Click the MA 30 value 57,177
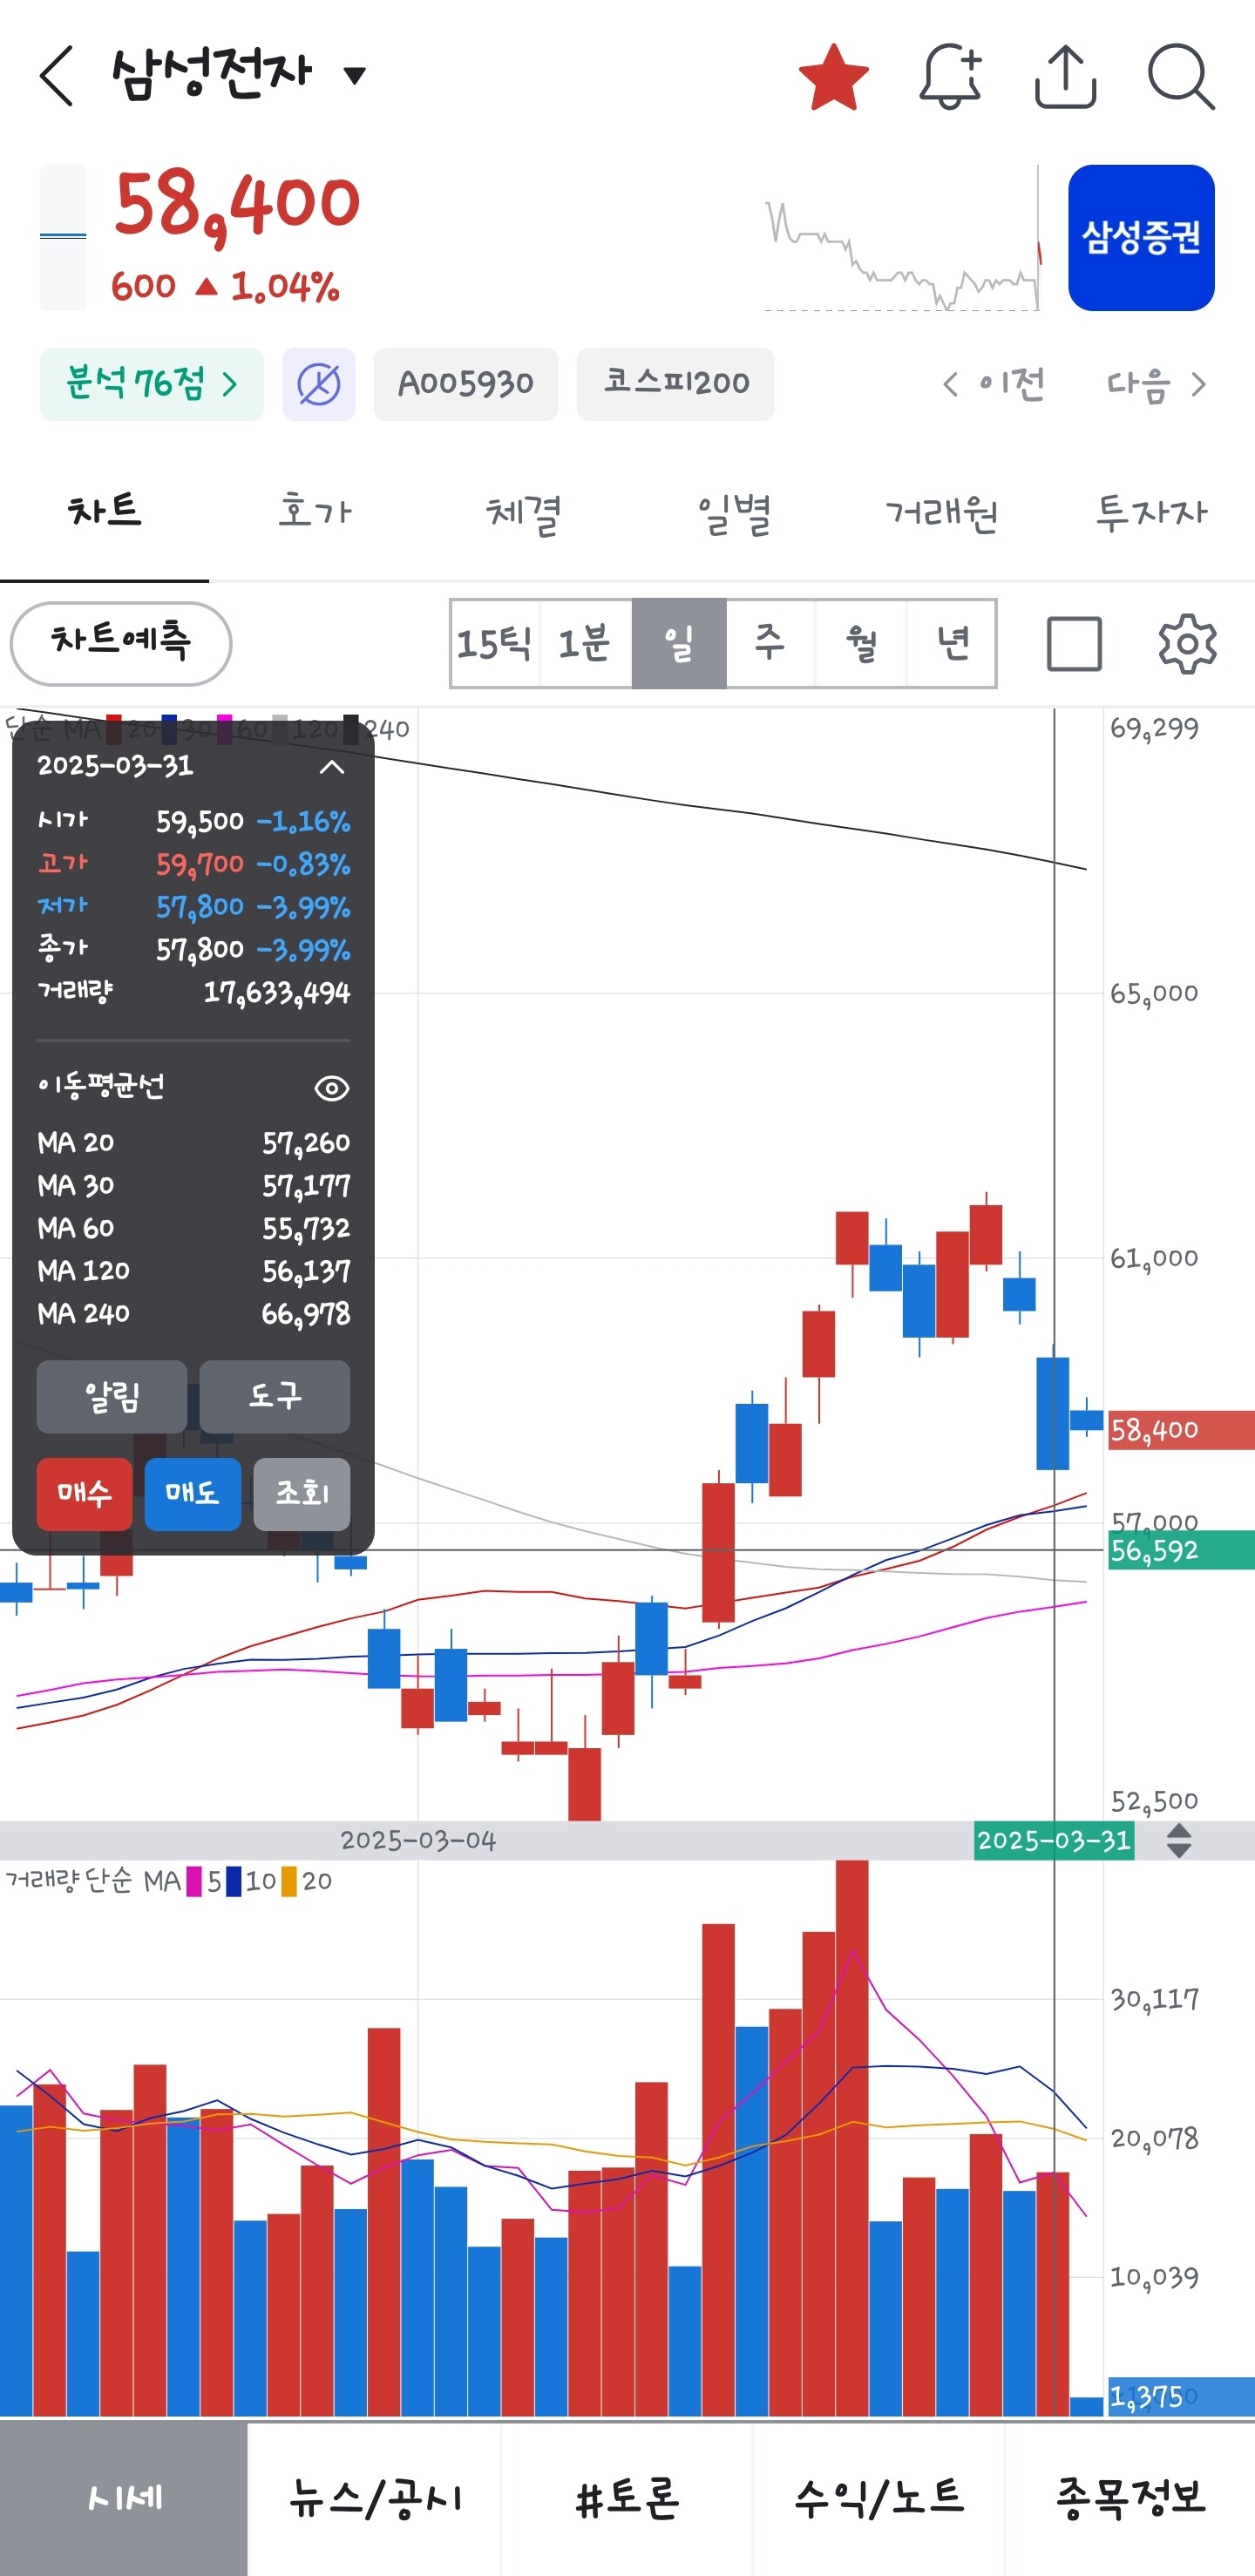 (x=306, y=1187)
